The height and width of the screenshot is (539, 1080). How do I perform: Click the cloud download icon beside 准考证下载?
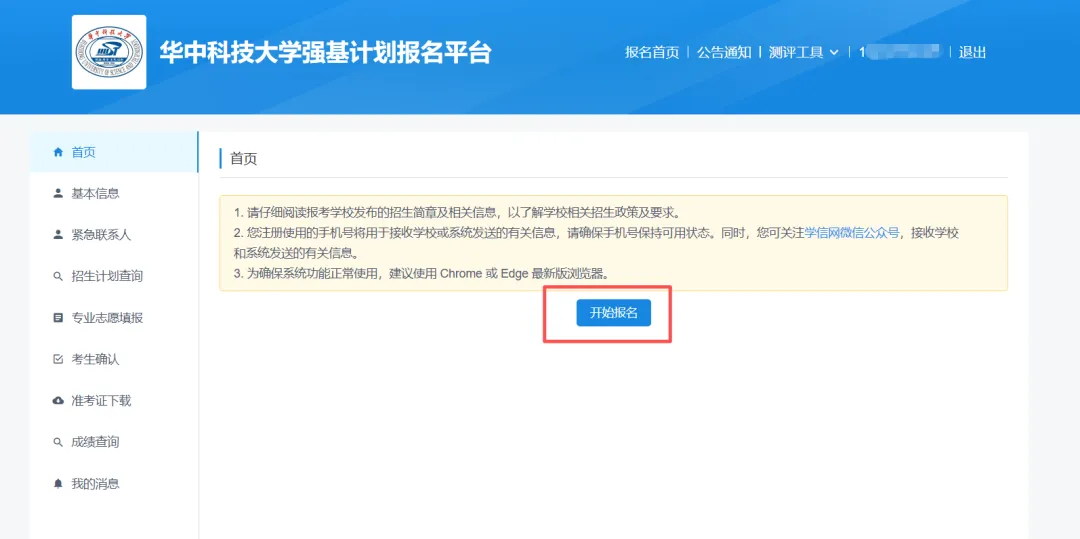(x=58, y=401)
